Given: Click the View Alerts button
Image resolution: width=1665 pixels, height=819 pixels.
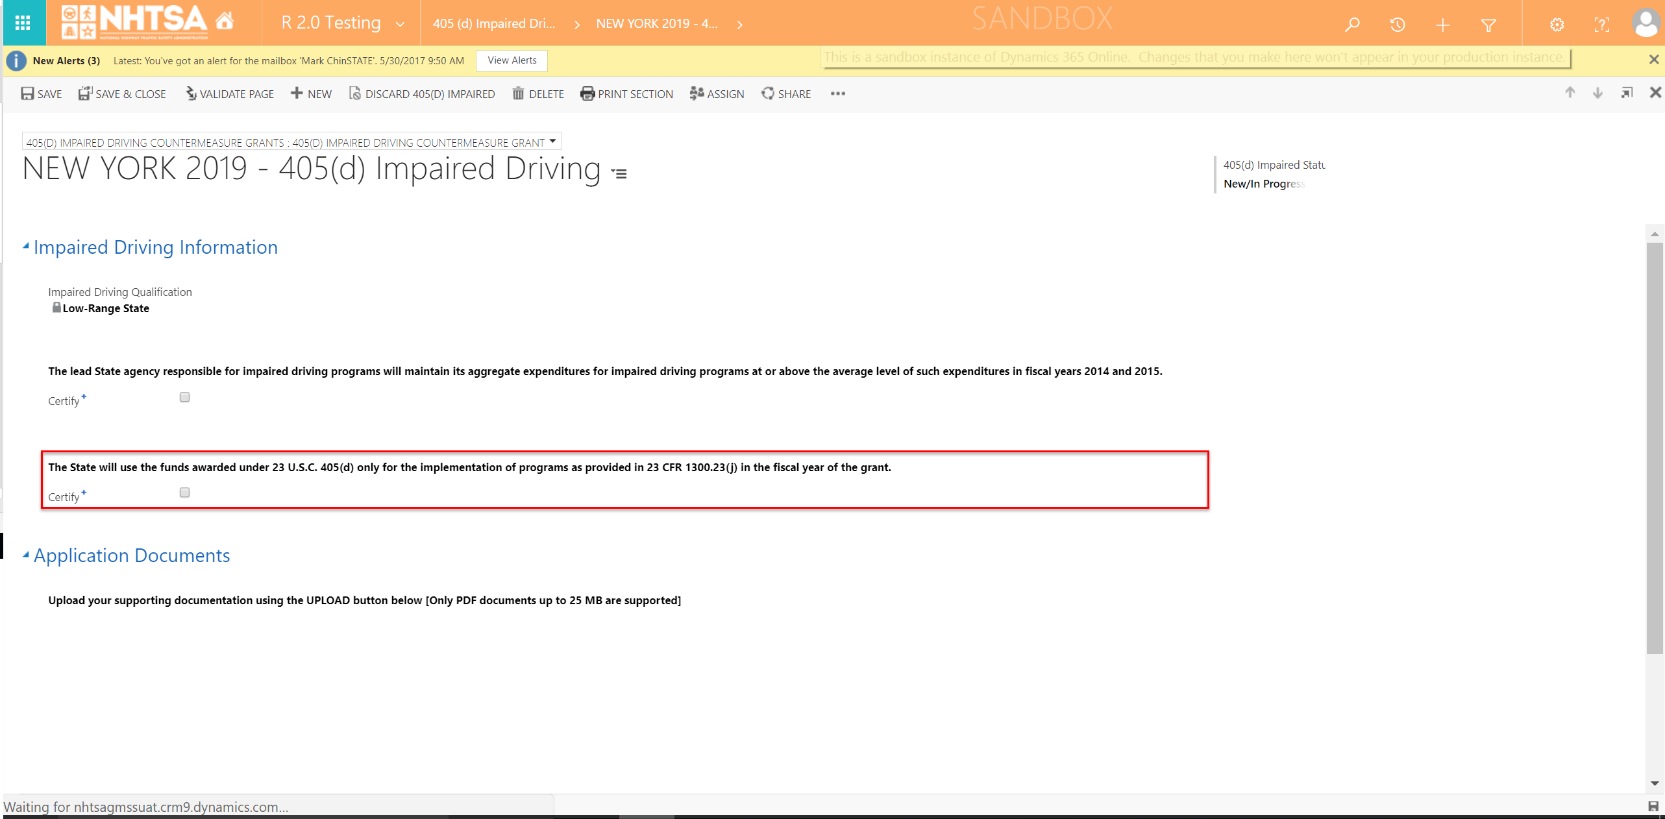Looking at the screenshot, I should tap(512, 61).
